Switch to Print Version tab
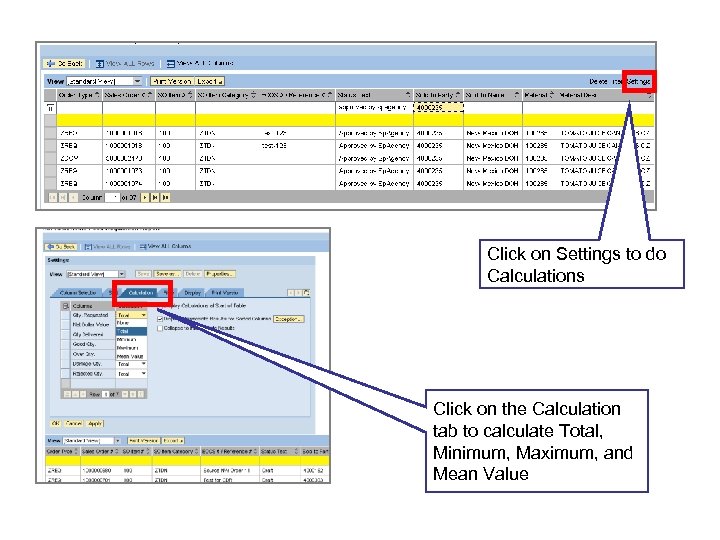 click(x=225, y=292)
